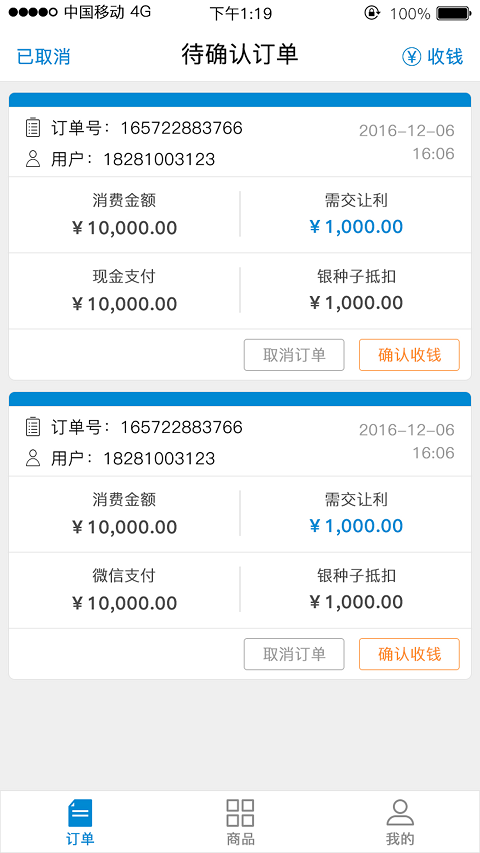Tap clipboard icon in second order card
Viewport: 480px width, 853px height.
click(33, 426)
